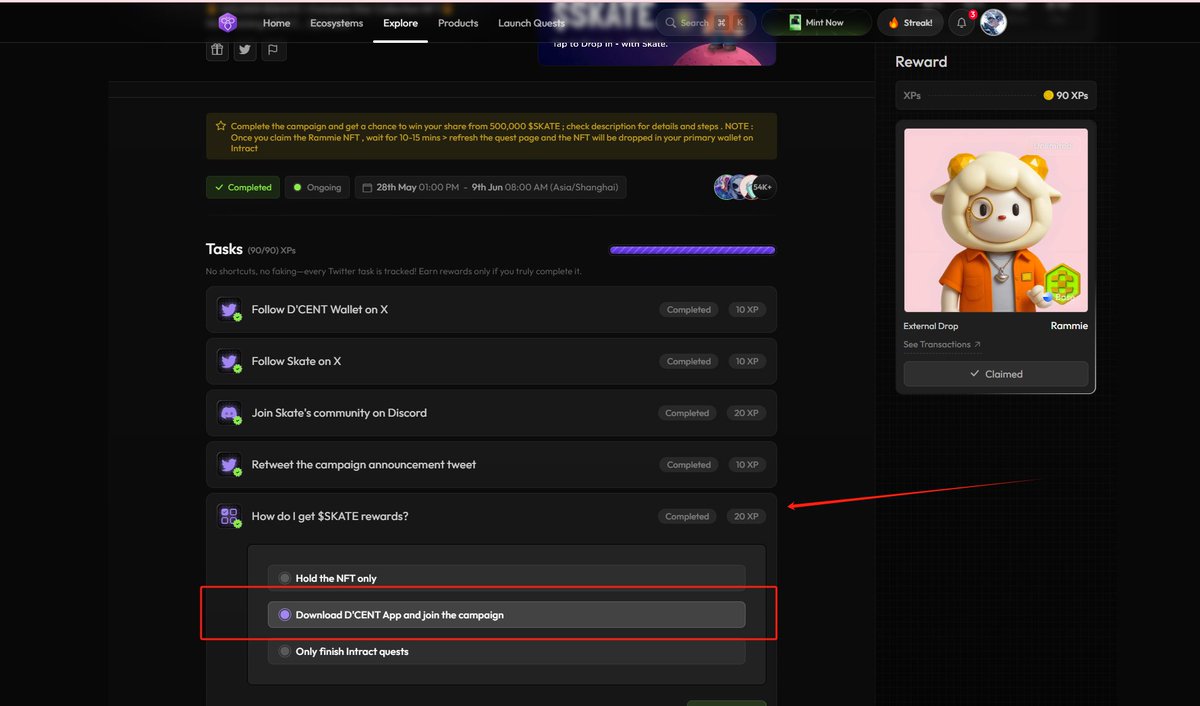
Task: Select 'Download D'CENT App and join the campaign'
Action: click(x=506, y=615)
